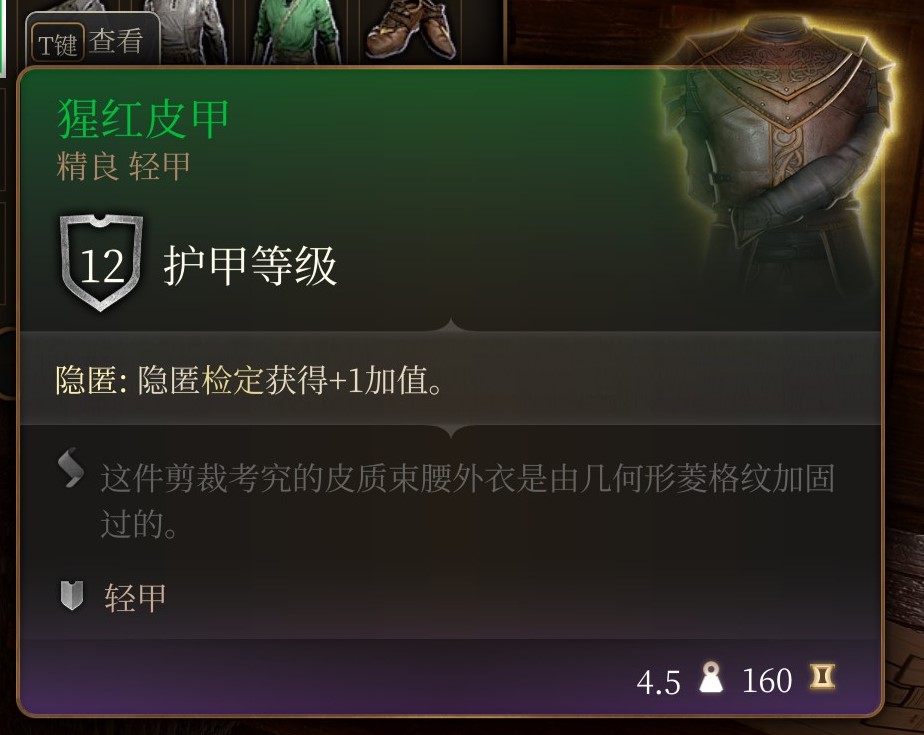Click the armor class shield icon showing 12
The width and height of the screenshot is (924, 735).
coord(101,262)
